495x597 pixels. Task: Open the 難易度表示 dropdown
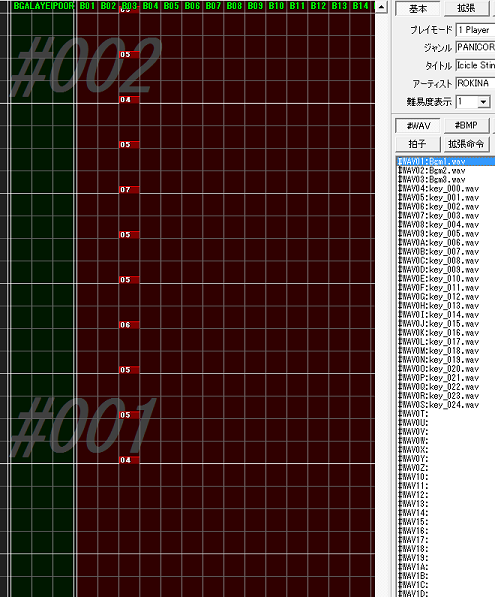pyautogui.click(x=484, y=102)
